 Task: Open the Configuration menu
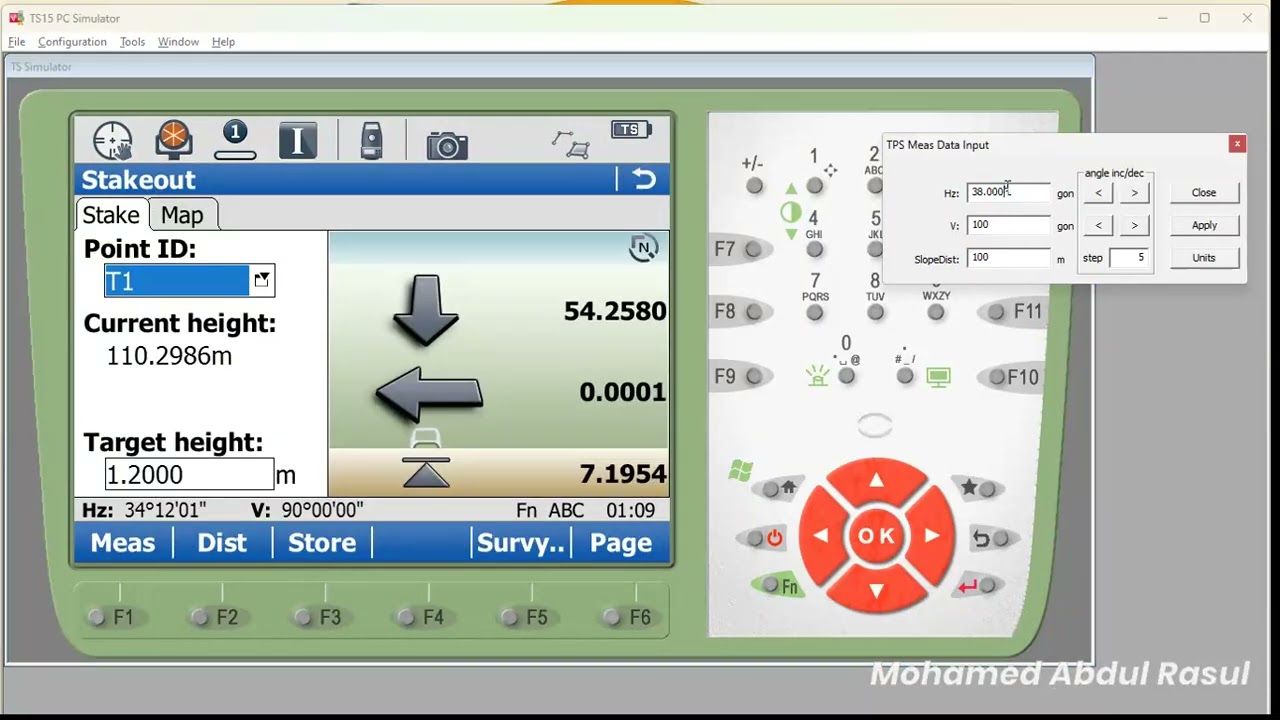click(72, 42)
